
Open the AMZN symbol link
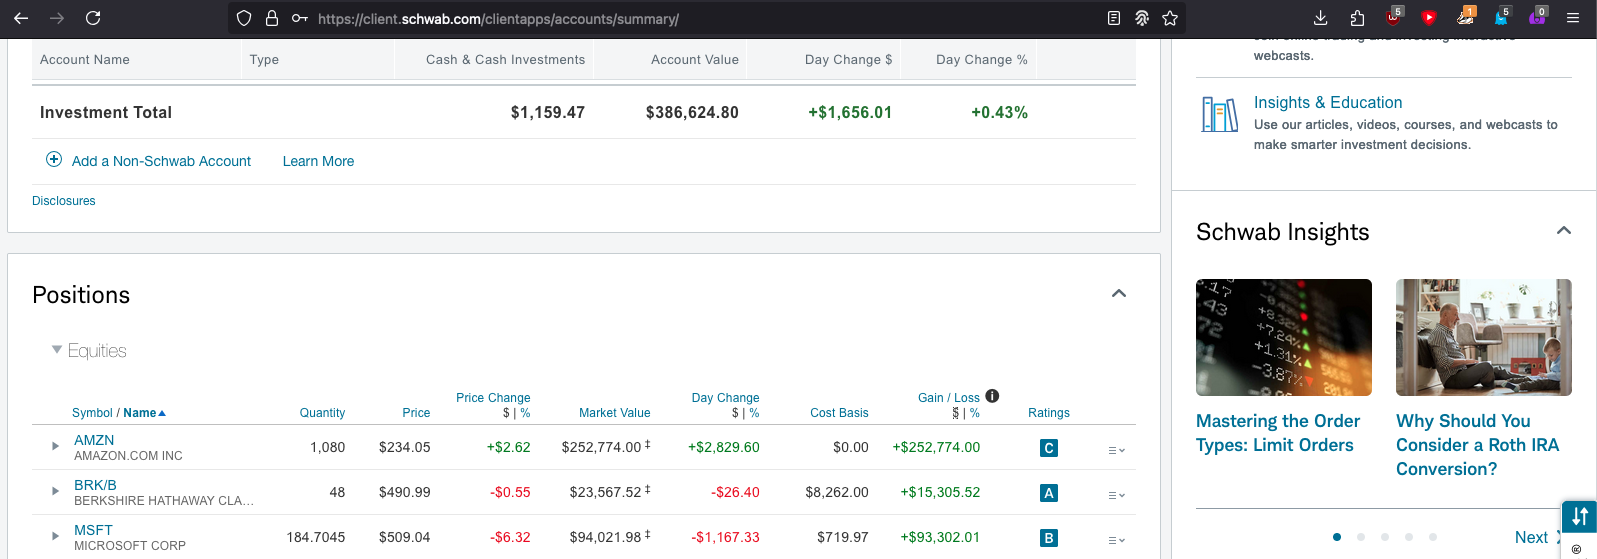94,440
